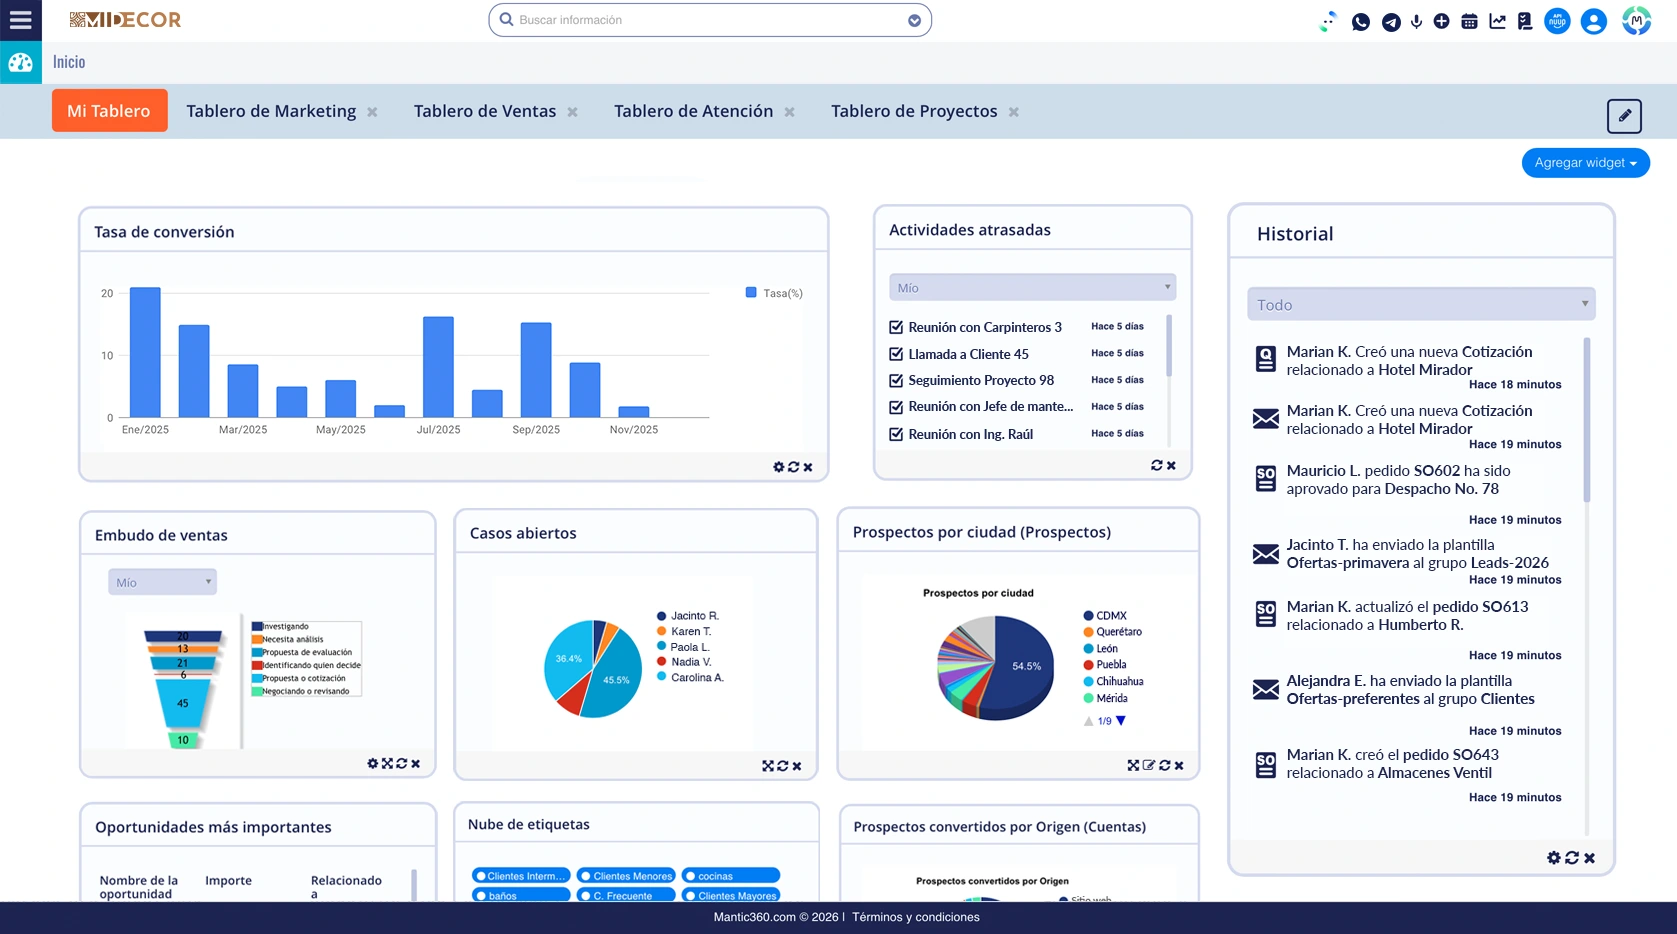Open the Telegram icon in top toolbar
The width and height of the screenshot is (1677, 934).
1391,21
